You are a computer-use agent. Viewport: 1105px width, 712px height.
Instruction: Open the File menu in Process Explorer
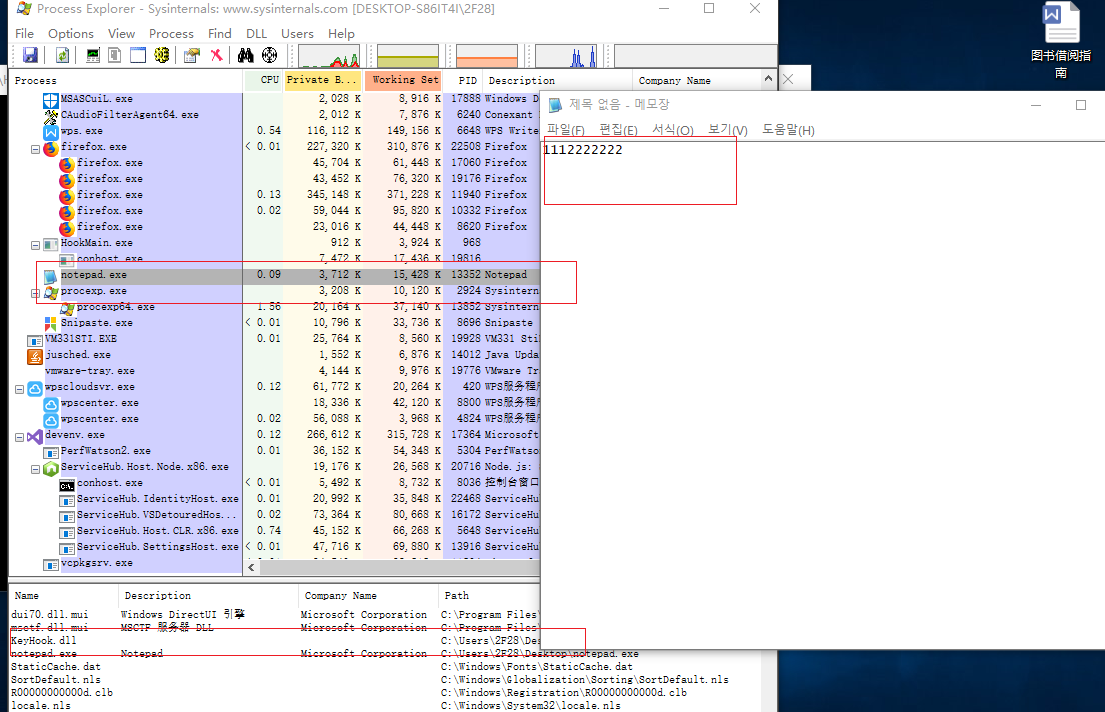point(24,33)
